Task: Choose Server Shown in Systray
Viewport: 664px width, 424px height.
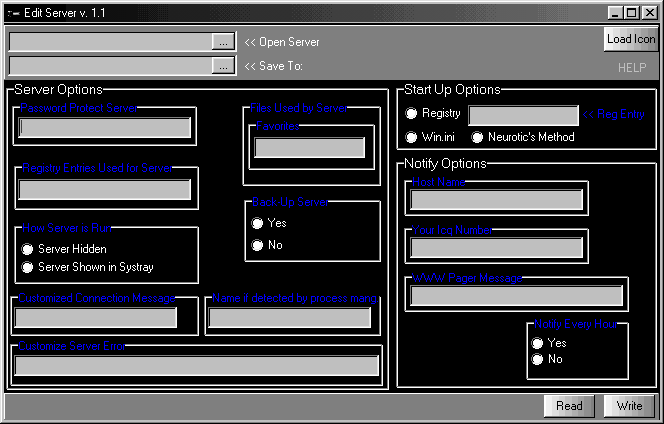Action: [28, 267]
